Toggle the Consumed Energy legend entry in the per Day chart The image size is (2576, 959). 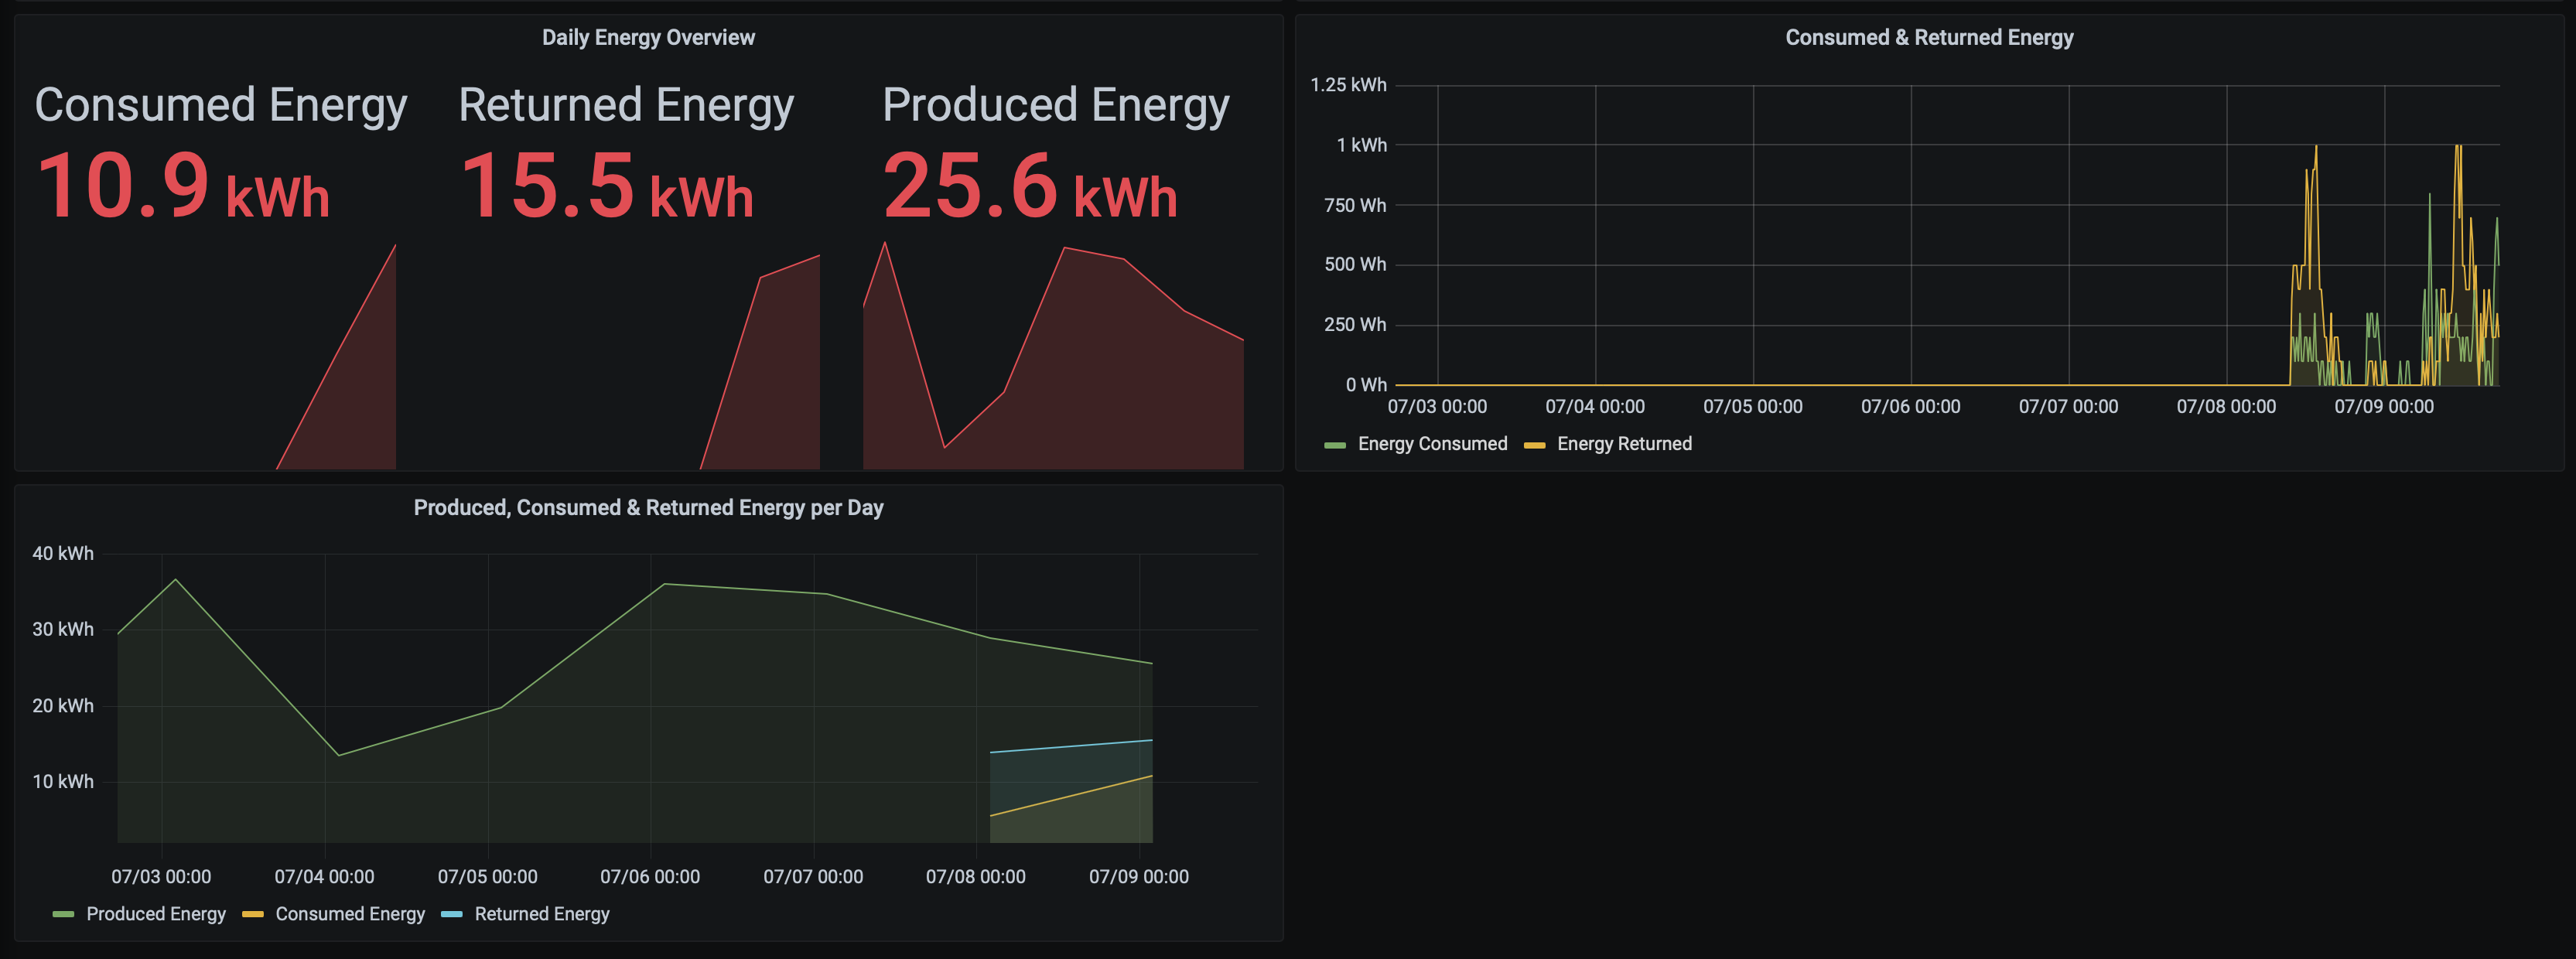(x=350, y=914)
